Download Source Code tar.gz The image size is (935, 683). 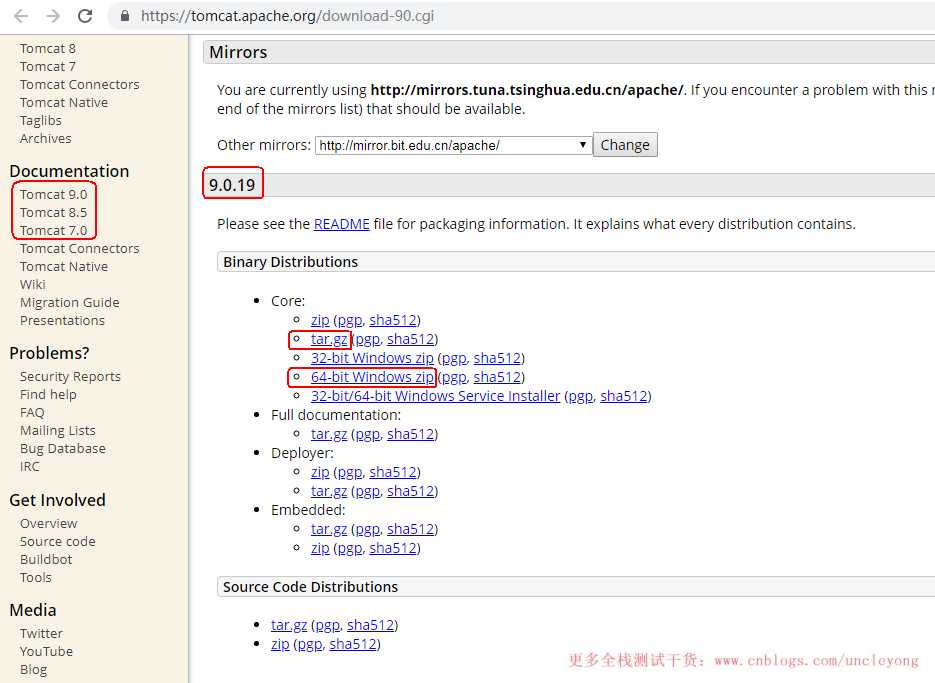tap(289, 625)
